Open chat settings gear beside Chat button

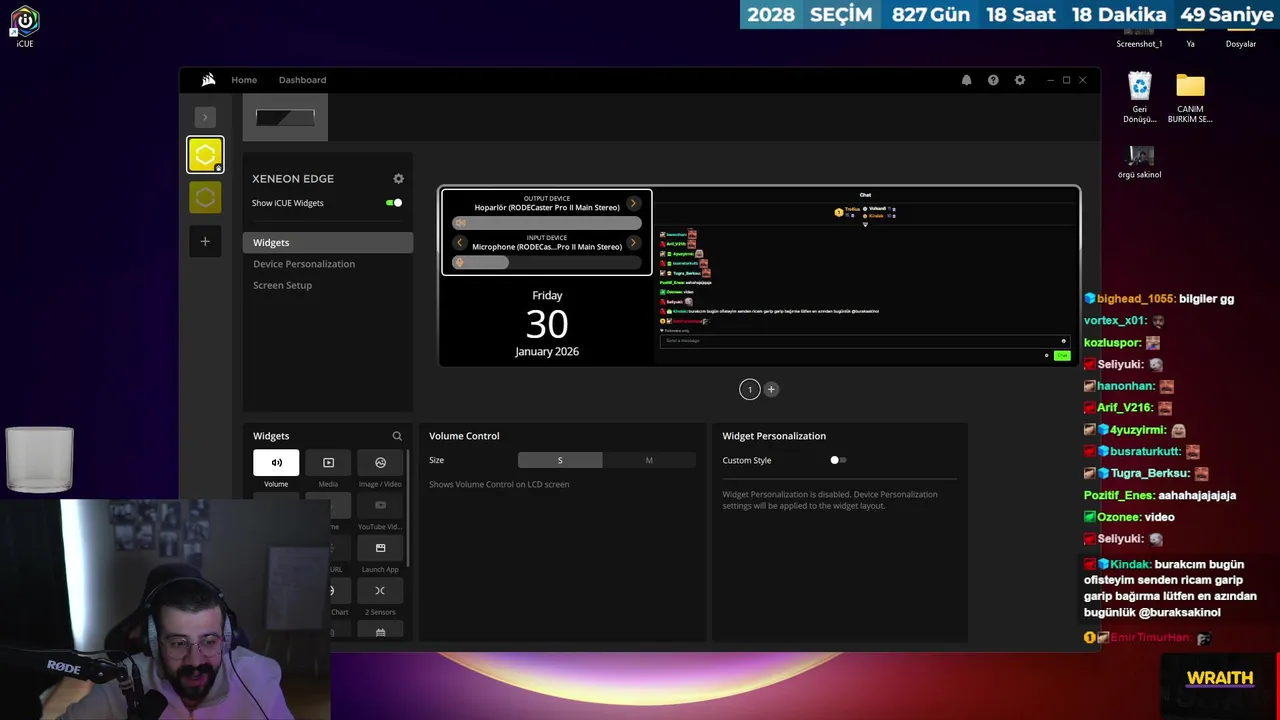(1047, 355)
